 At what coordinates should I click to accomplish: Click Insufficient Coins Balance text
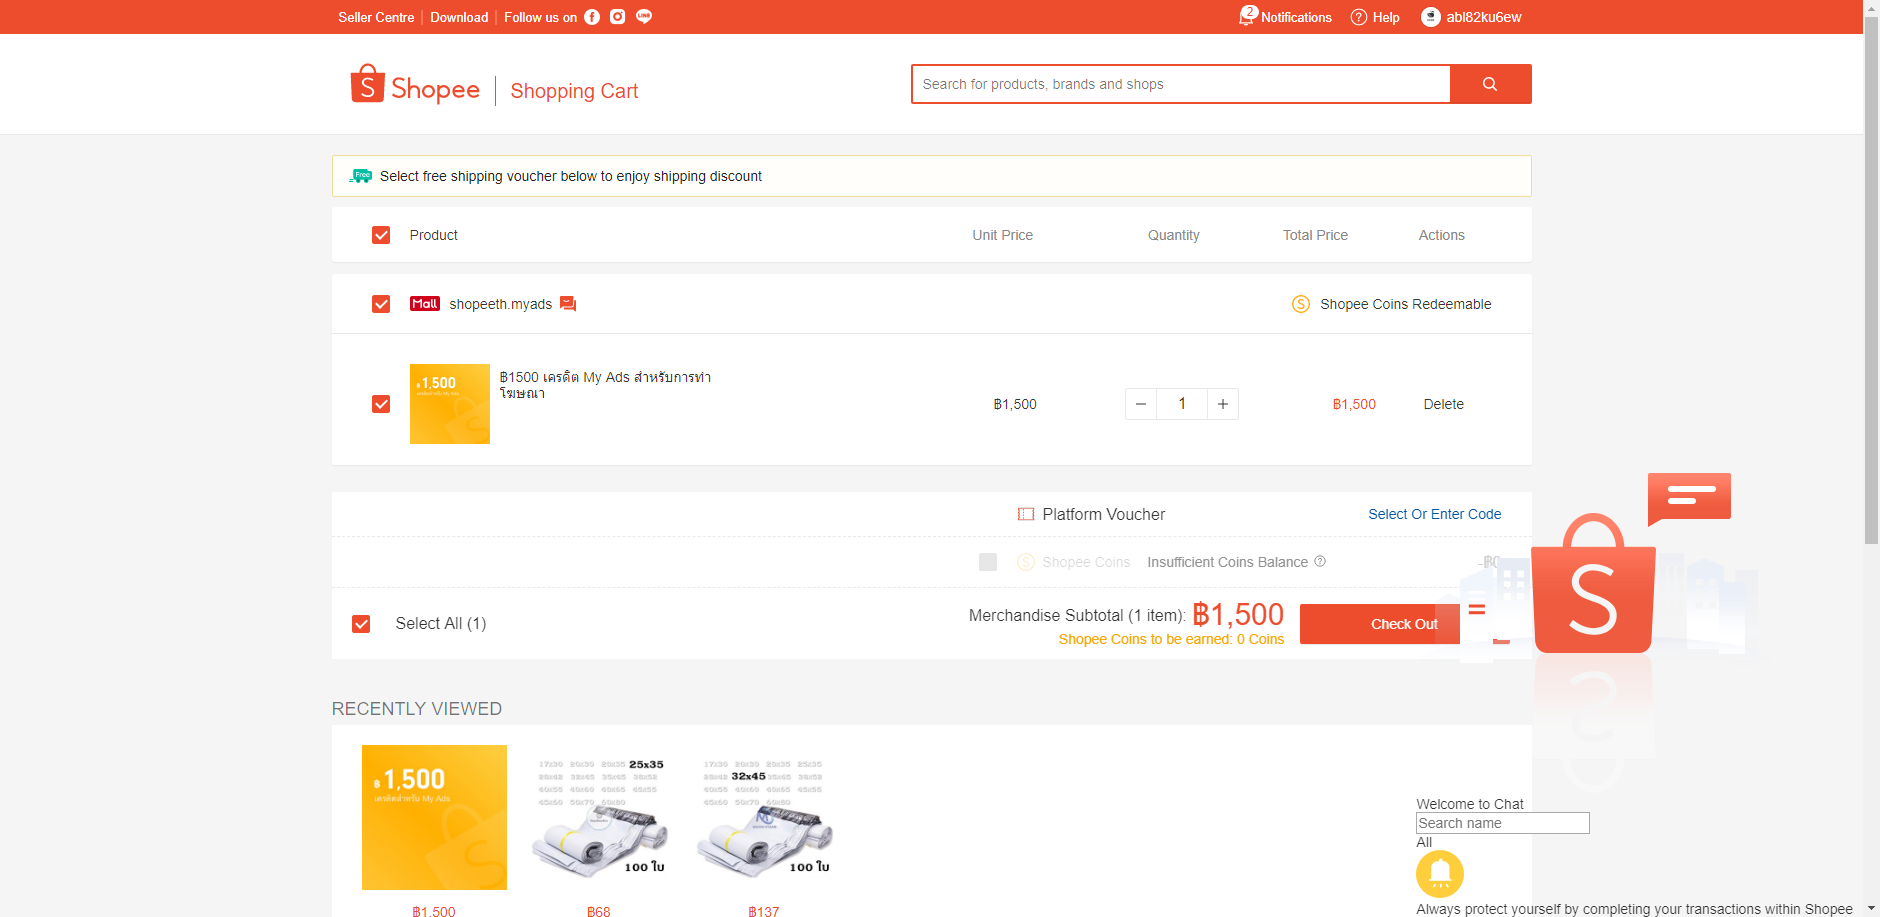1227,562
